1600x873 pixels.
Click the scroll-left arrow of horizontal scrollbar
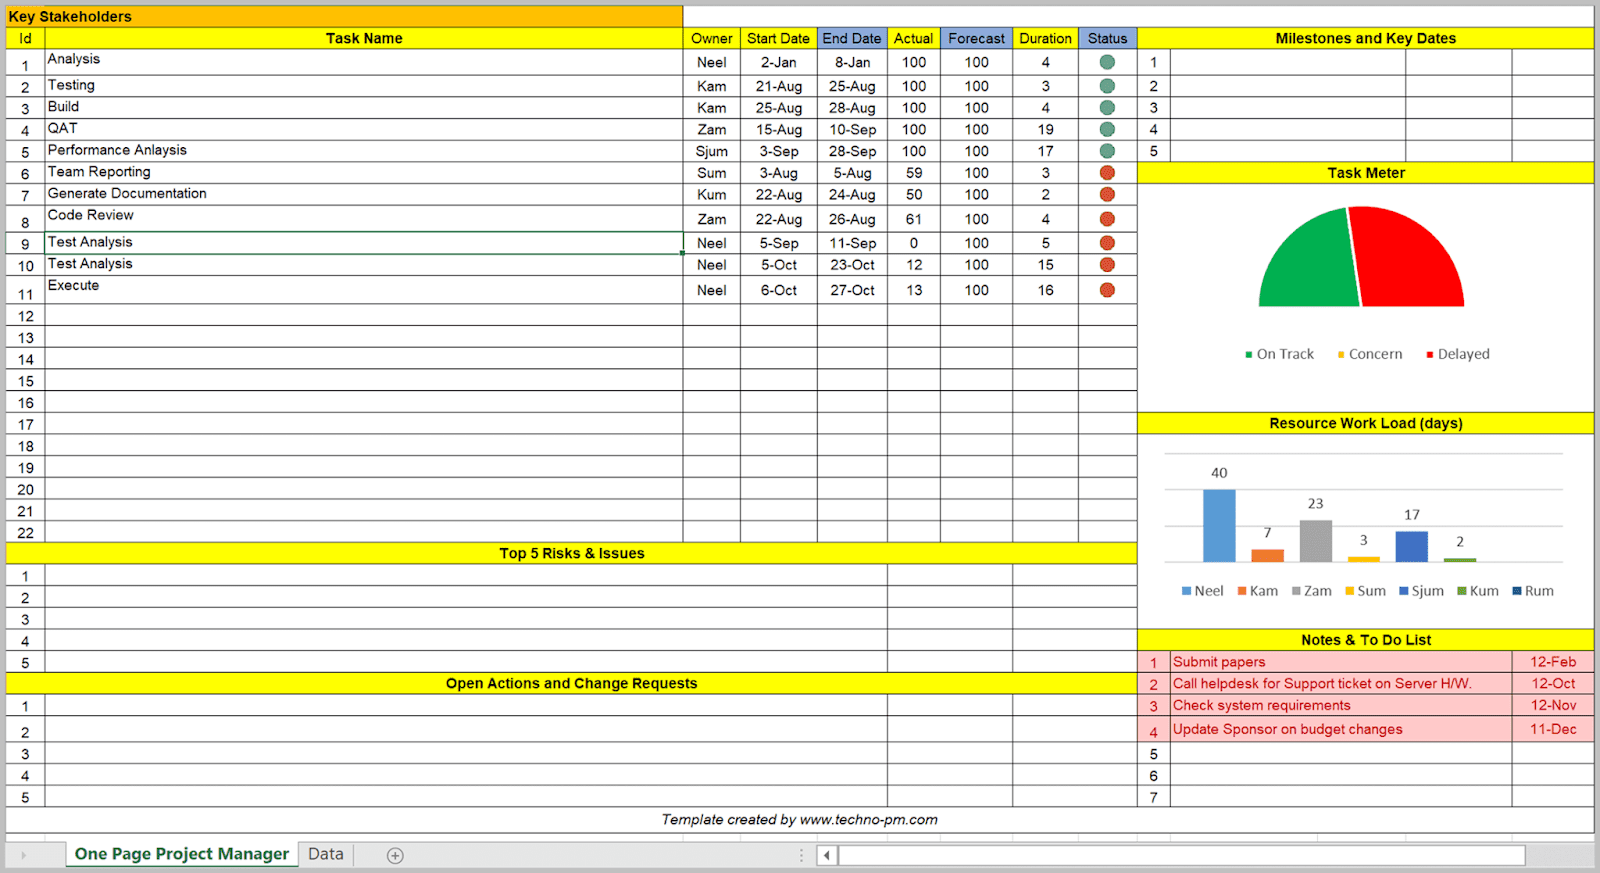[x=827, y=855]
